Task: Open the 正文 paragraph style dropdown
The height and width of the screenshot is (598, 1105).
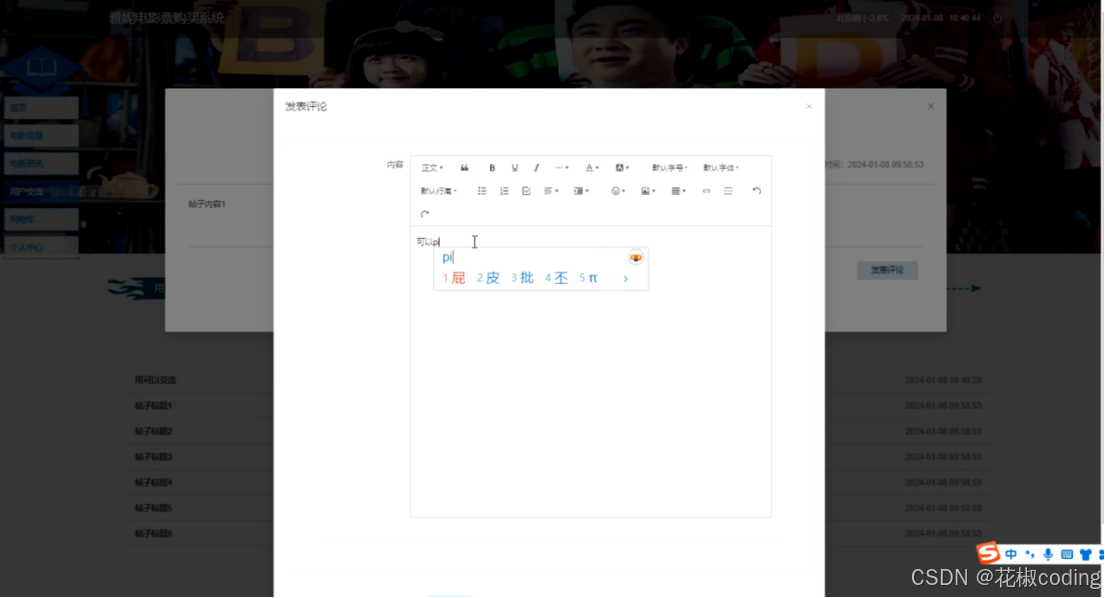Action: click(x=428, y=168)
